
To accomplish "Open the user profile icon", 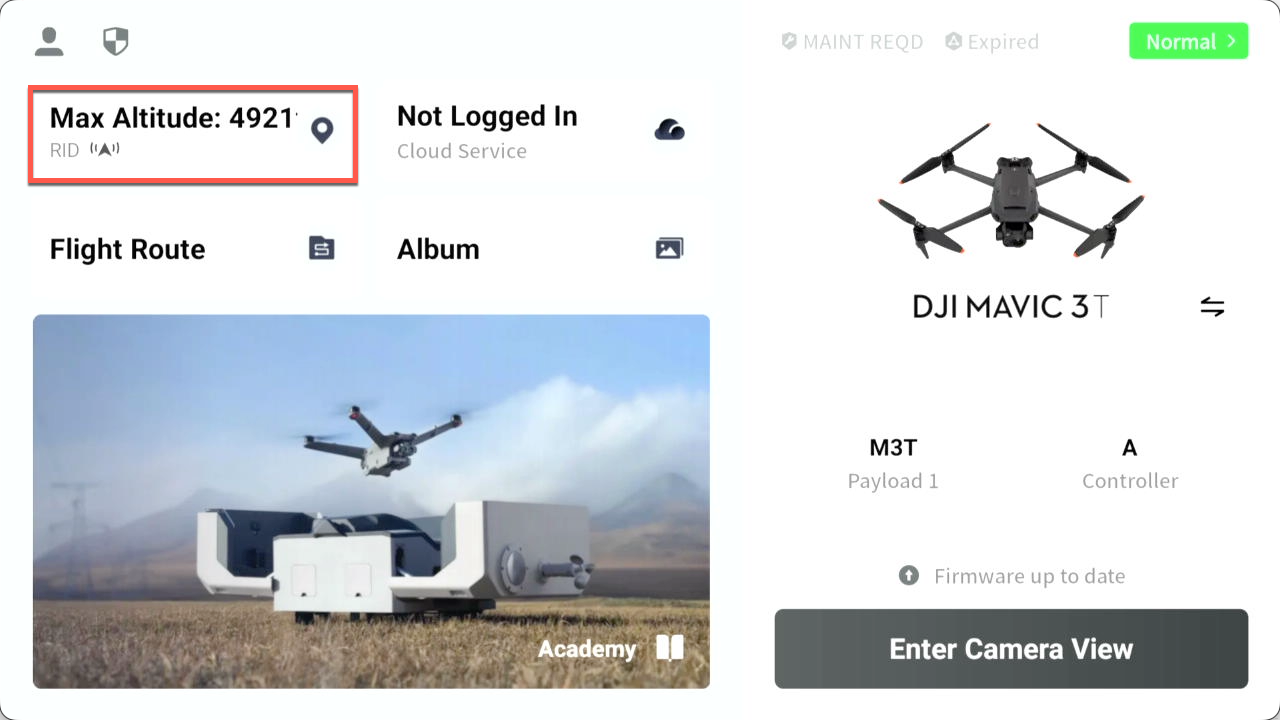I will tap(49, 41).
